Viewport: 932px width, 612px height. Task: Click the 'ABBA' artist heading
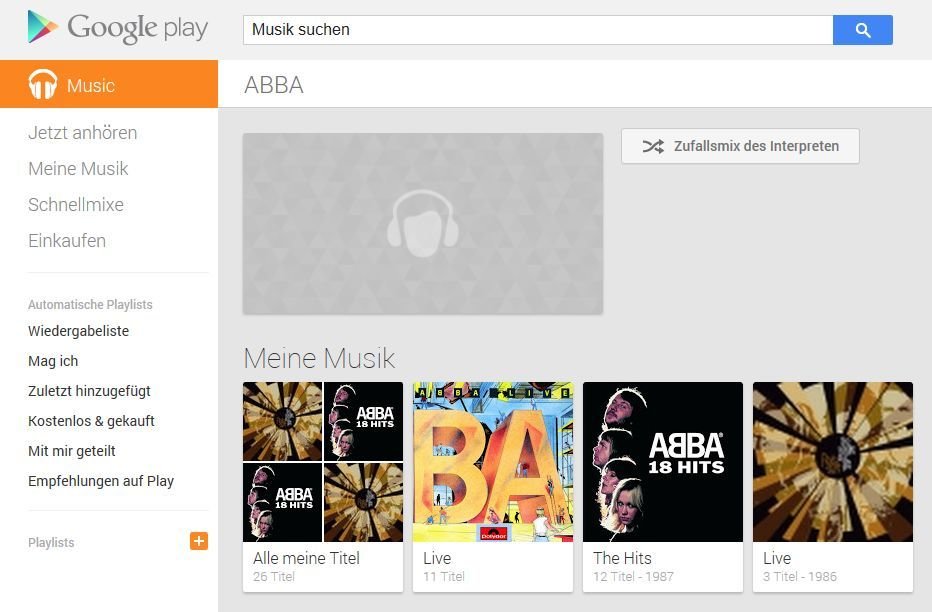click(274, 85)
